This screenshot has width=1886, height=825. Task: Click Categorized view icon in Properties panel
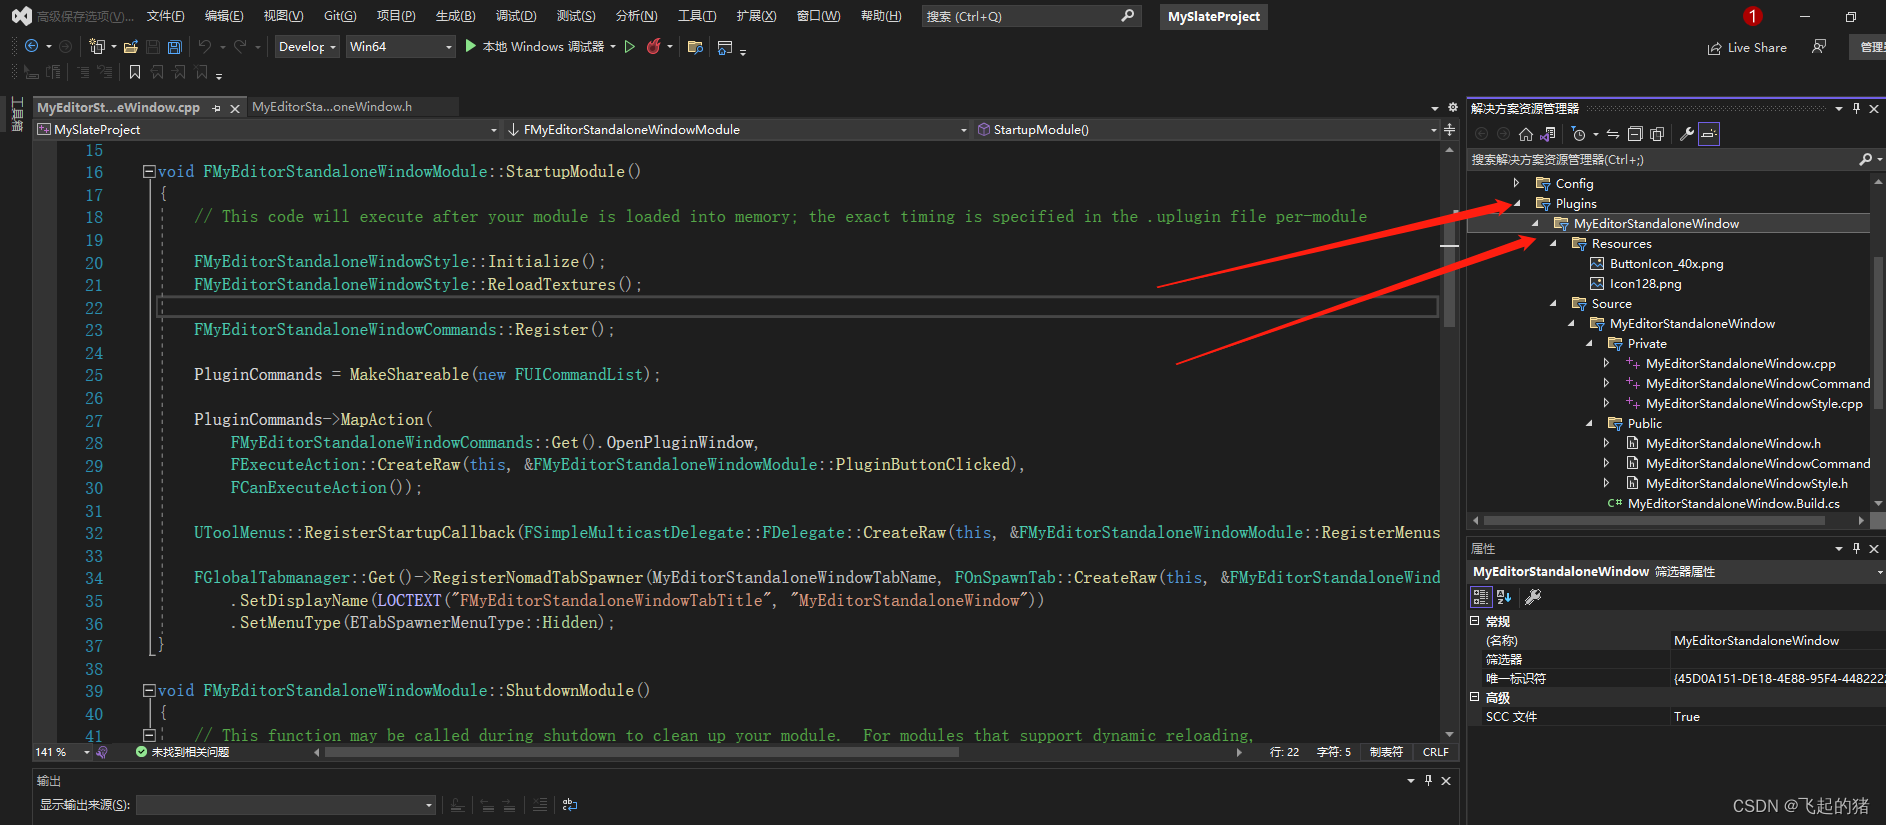pyautogui.click(x=1481, y=597)
